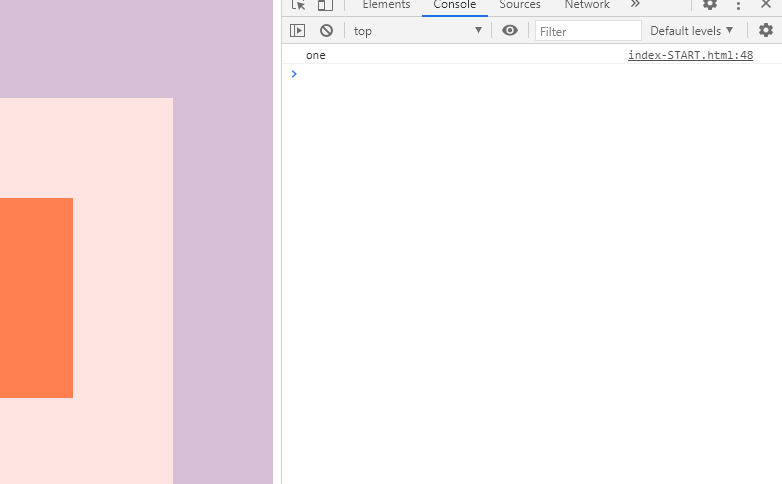Show the console sidebar
782x484 pixels.
[297, 30]
